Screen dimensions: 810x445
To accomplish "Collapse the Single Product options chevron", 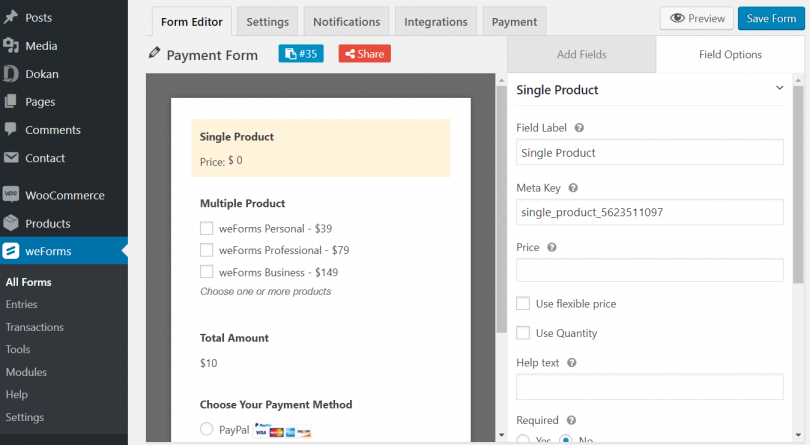I will pos(779,88).
